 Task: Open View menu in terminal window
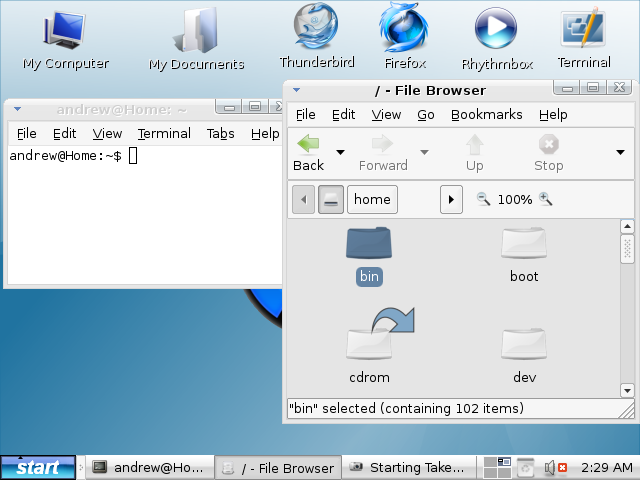pos(107,133)
